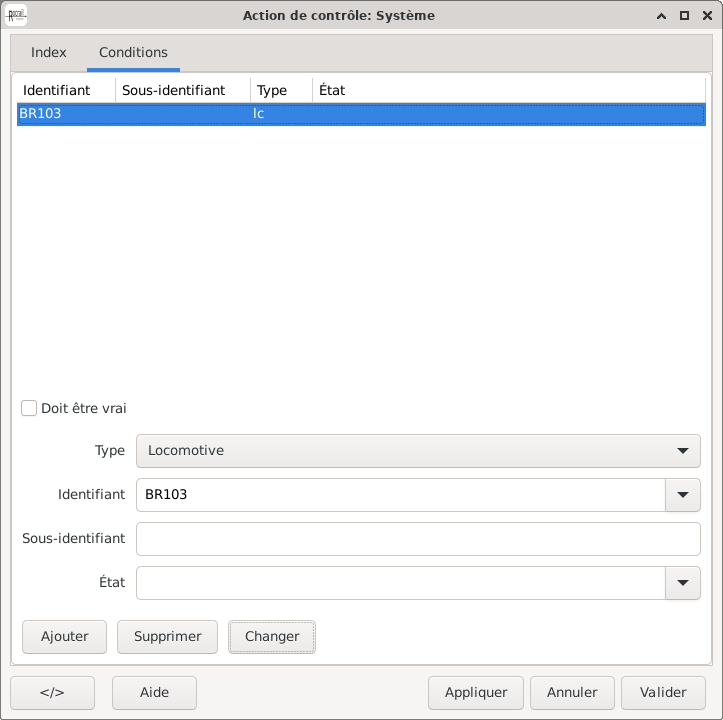Viewport: 723px width, 720px height.
Task: Open the XML view with </> button
Action: [52, 693]
